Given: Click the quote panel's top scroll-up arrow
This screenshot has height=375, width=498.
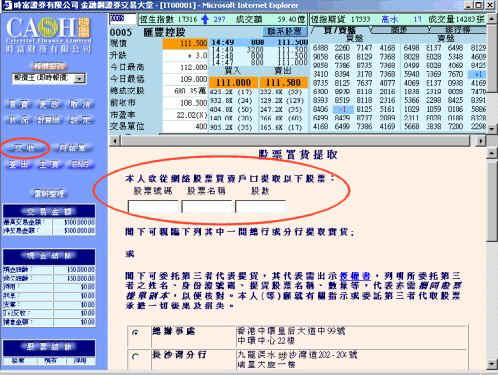Looking at the screenshot, I should click(x=492, y=19).
